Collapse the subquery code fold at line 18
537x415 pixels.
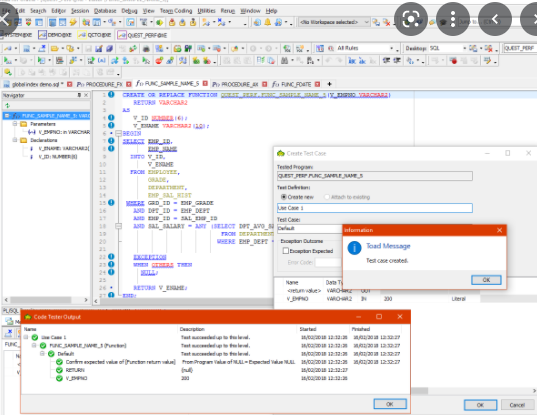click(x=118, y=226)
